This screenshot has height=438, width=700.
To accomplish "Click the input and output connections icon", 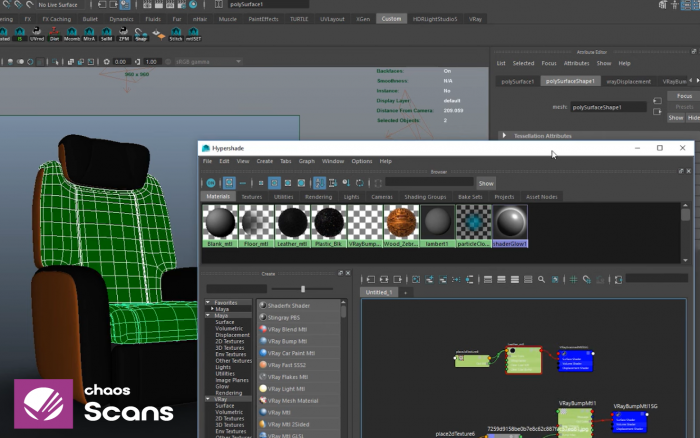I will click(384, 279).
